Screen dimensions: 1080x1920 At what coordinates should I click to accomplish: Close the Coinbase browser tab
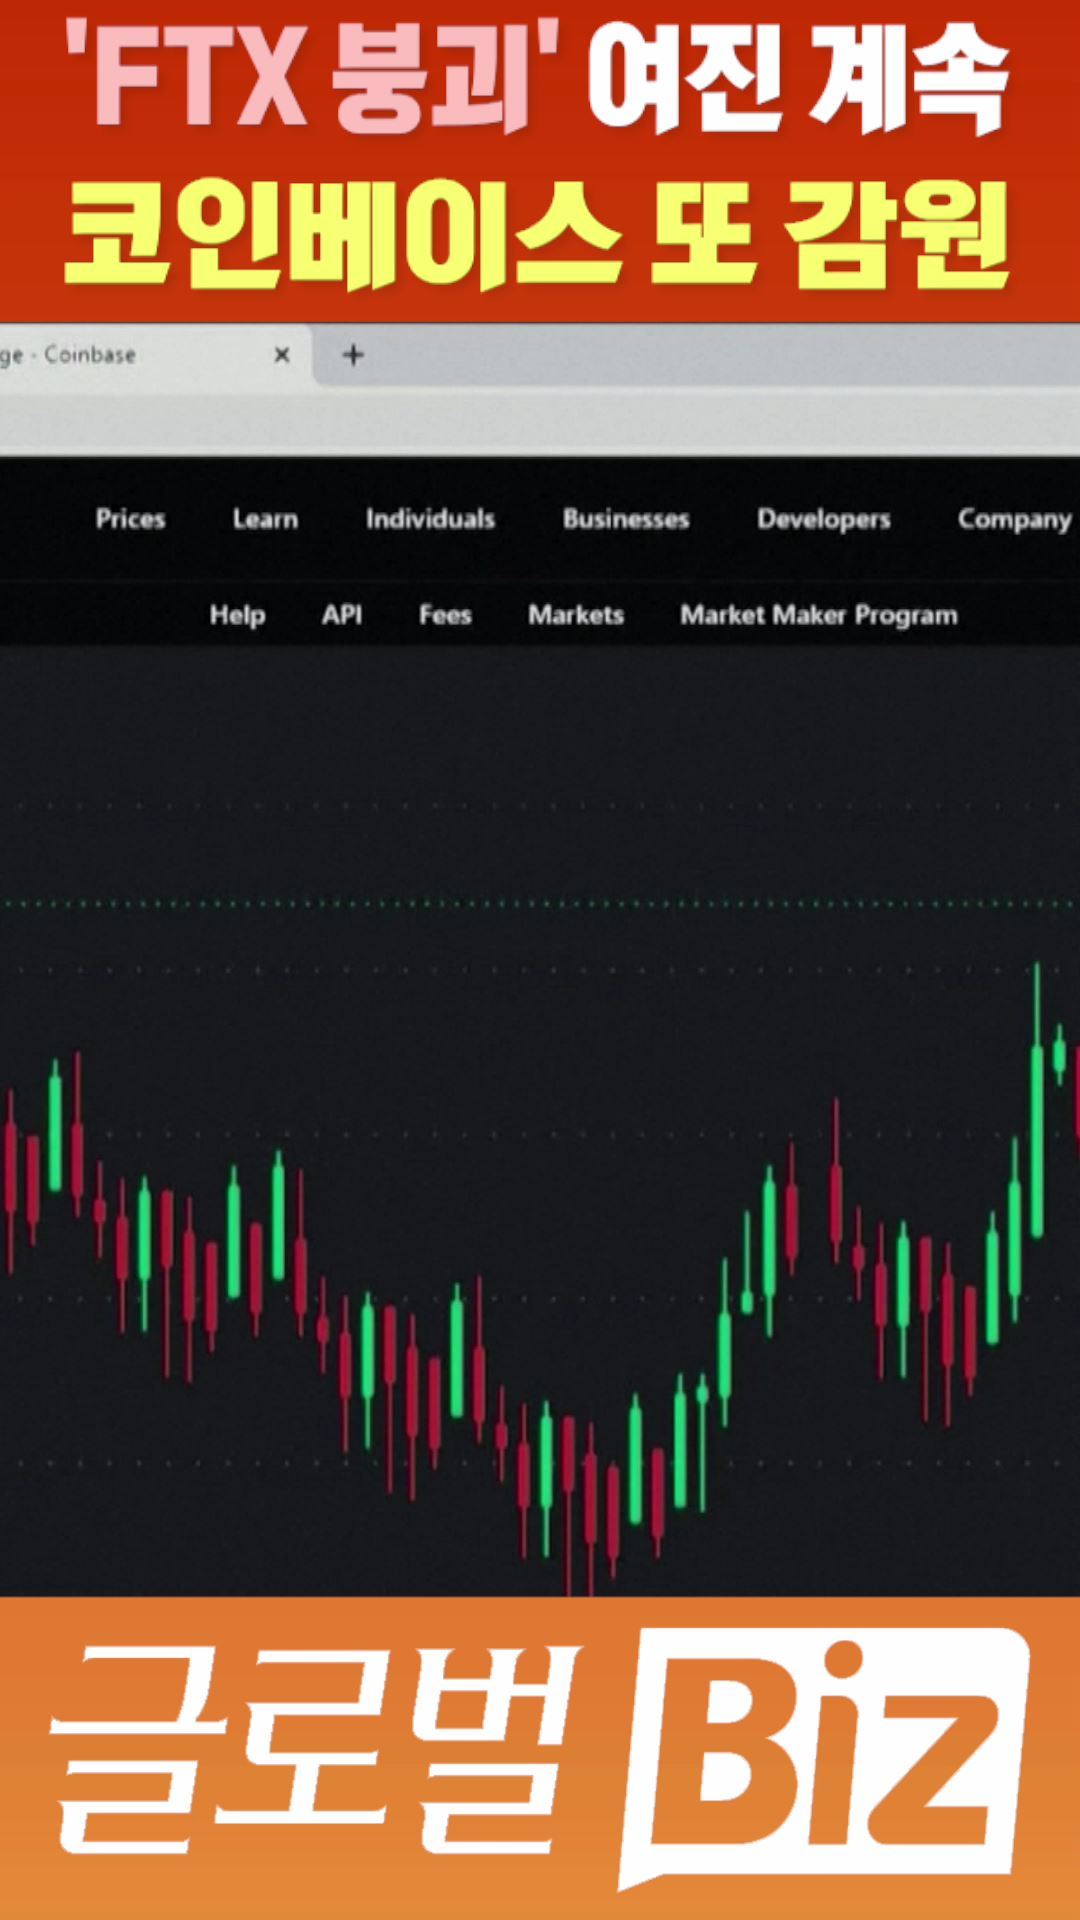click(x=282, y=355)
